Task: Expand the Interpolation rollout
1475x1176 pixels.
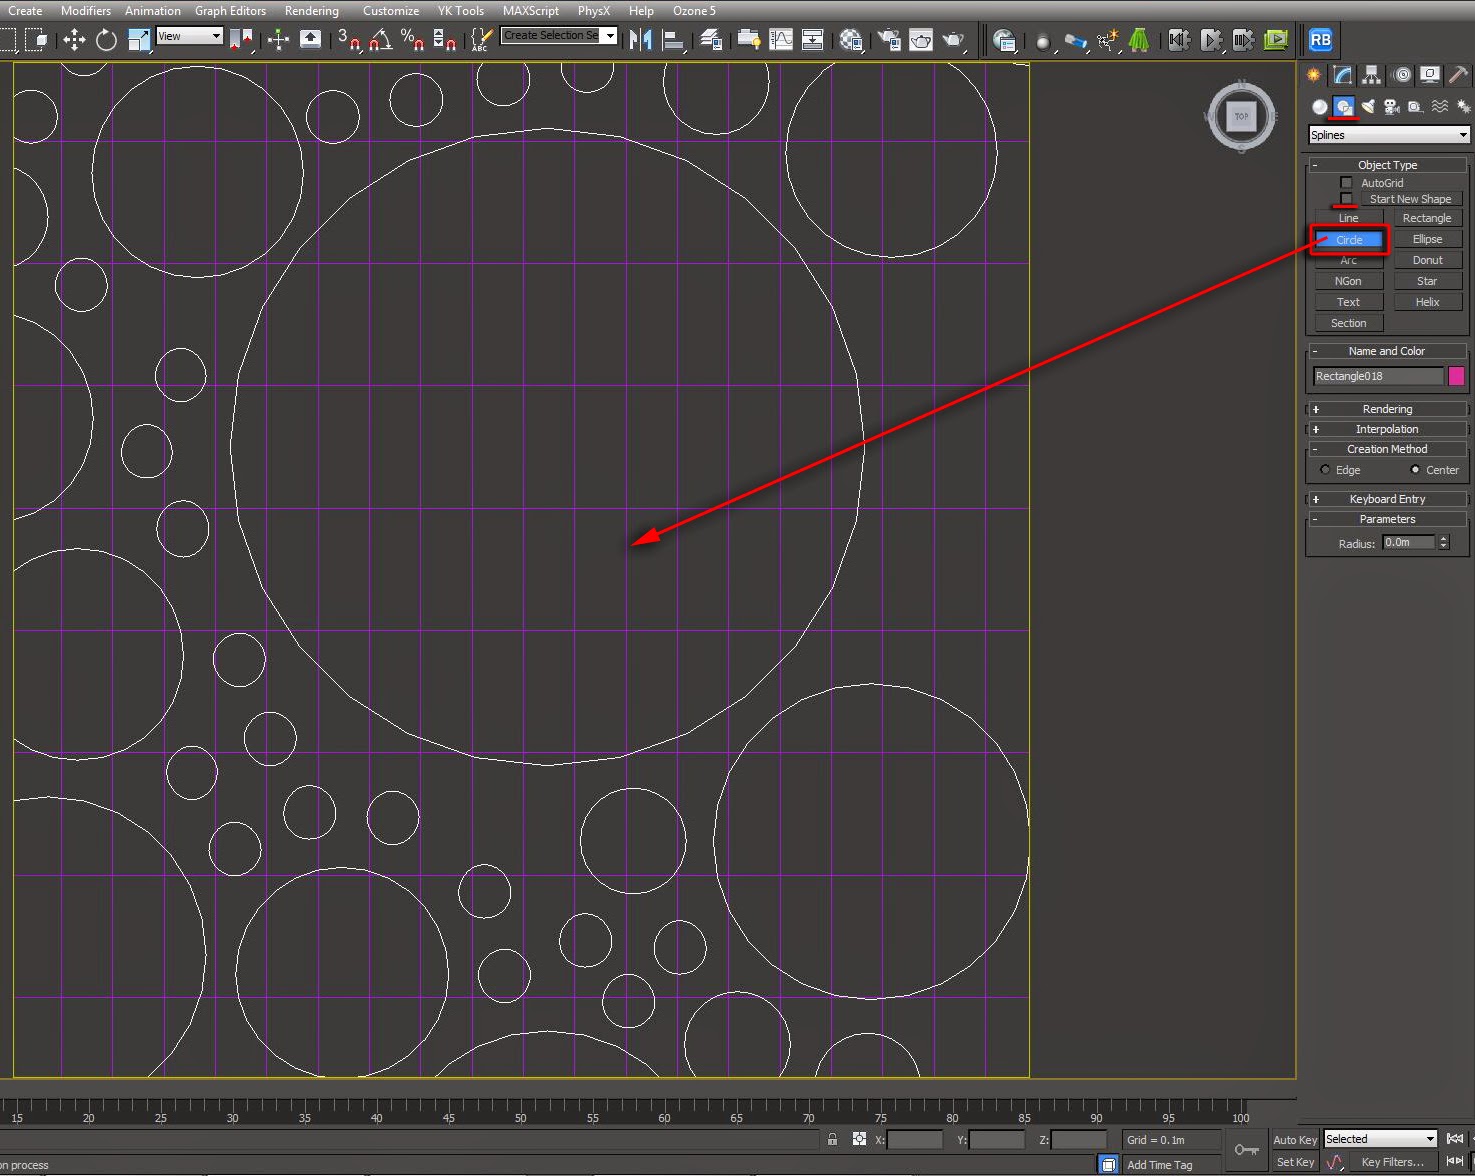Action: pos(1387,429)
